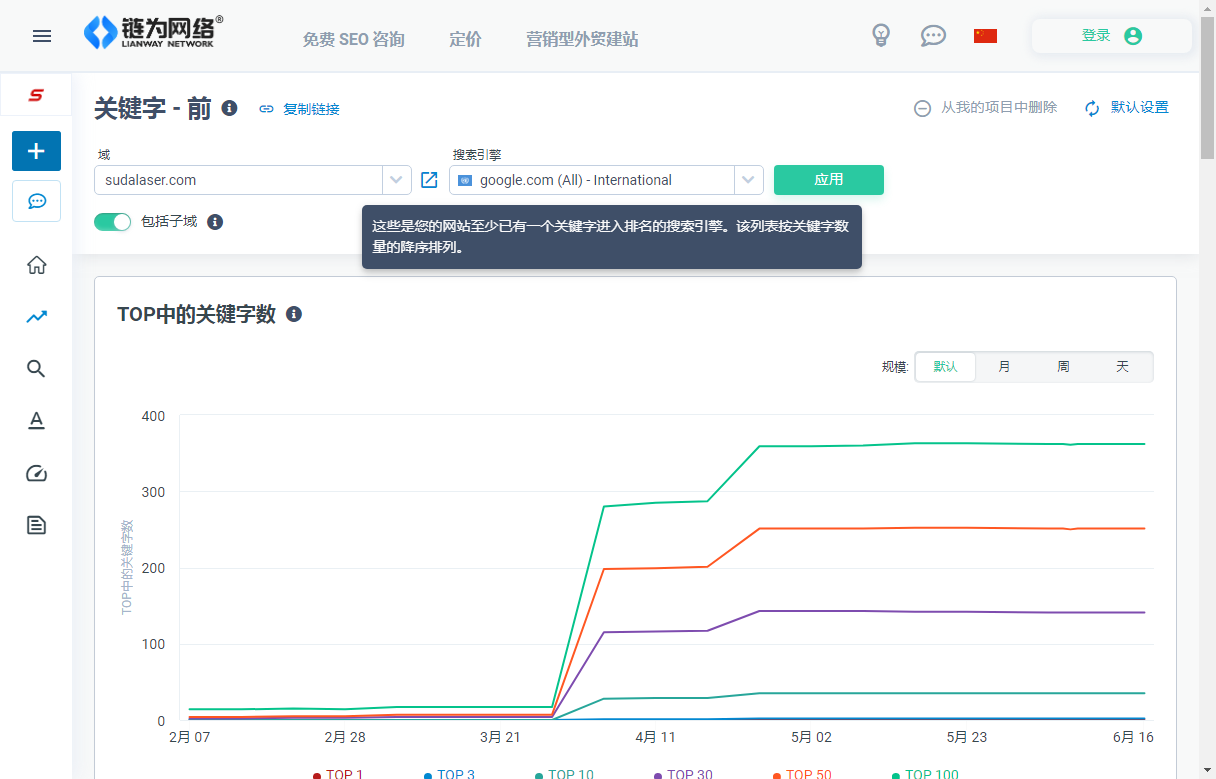Disable the 包括子域 subdomain toggle
Screen dimensions: 1216x779
(x=112, y=221)
